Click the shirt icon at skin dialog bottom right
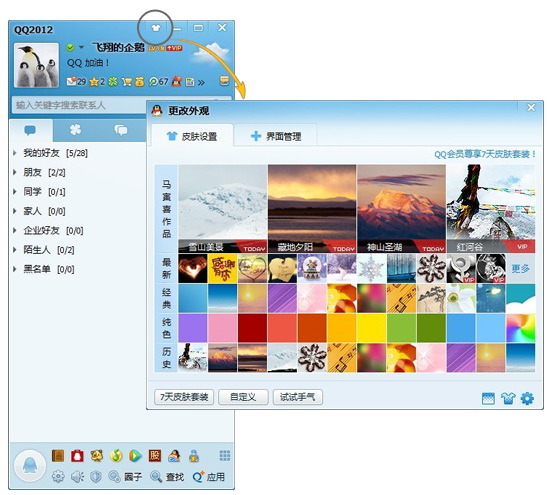The image size is (547, 495). pos(508,398)
